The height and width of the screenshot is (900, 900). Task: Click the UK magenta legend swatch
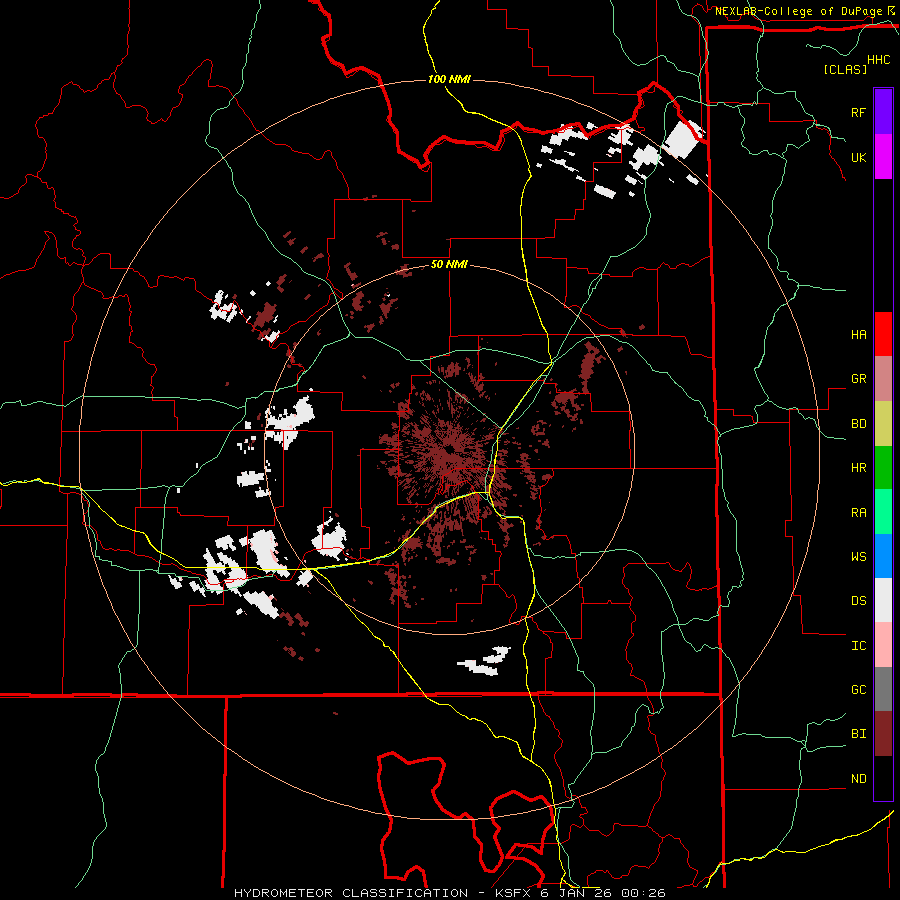(x=883, y=157)
